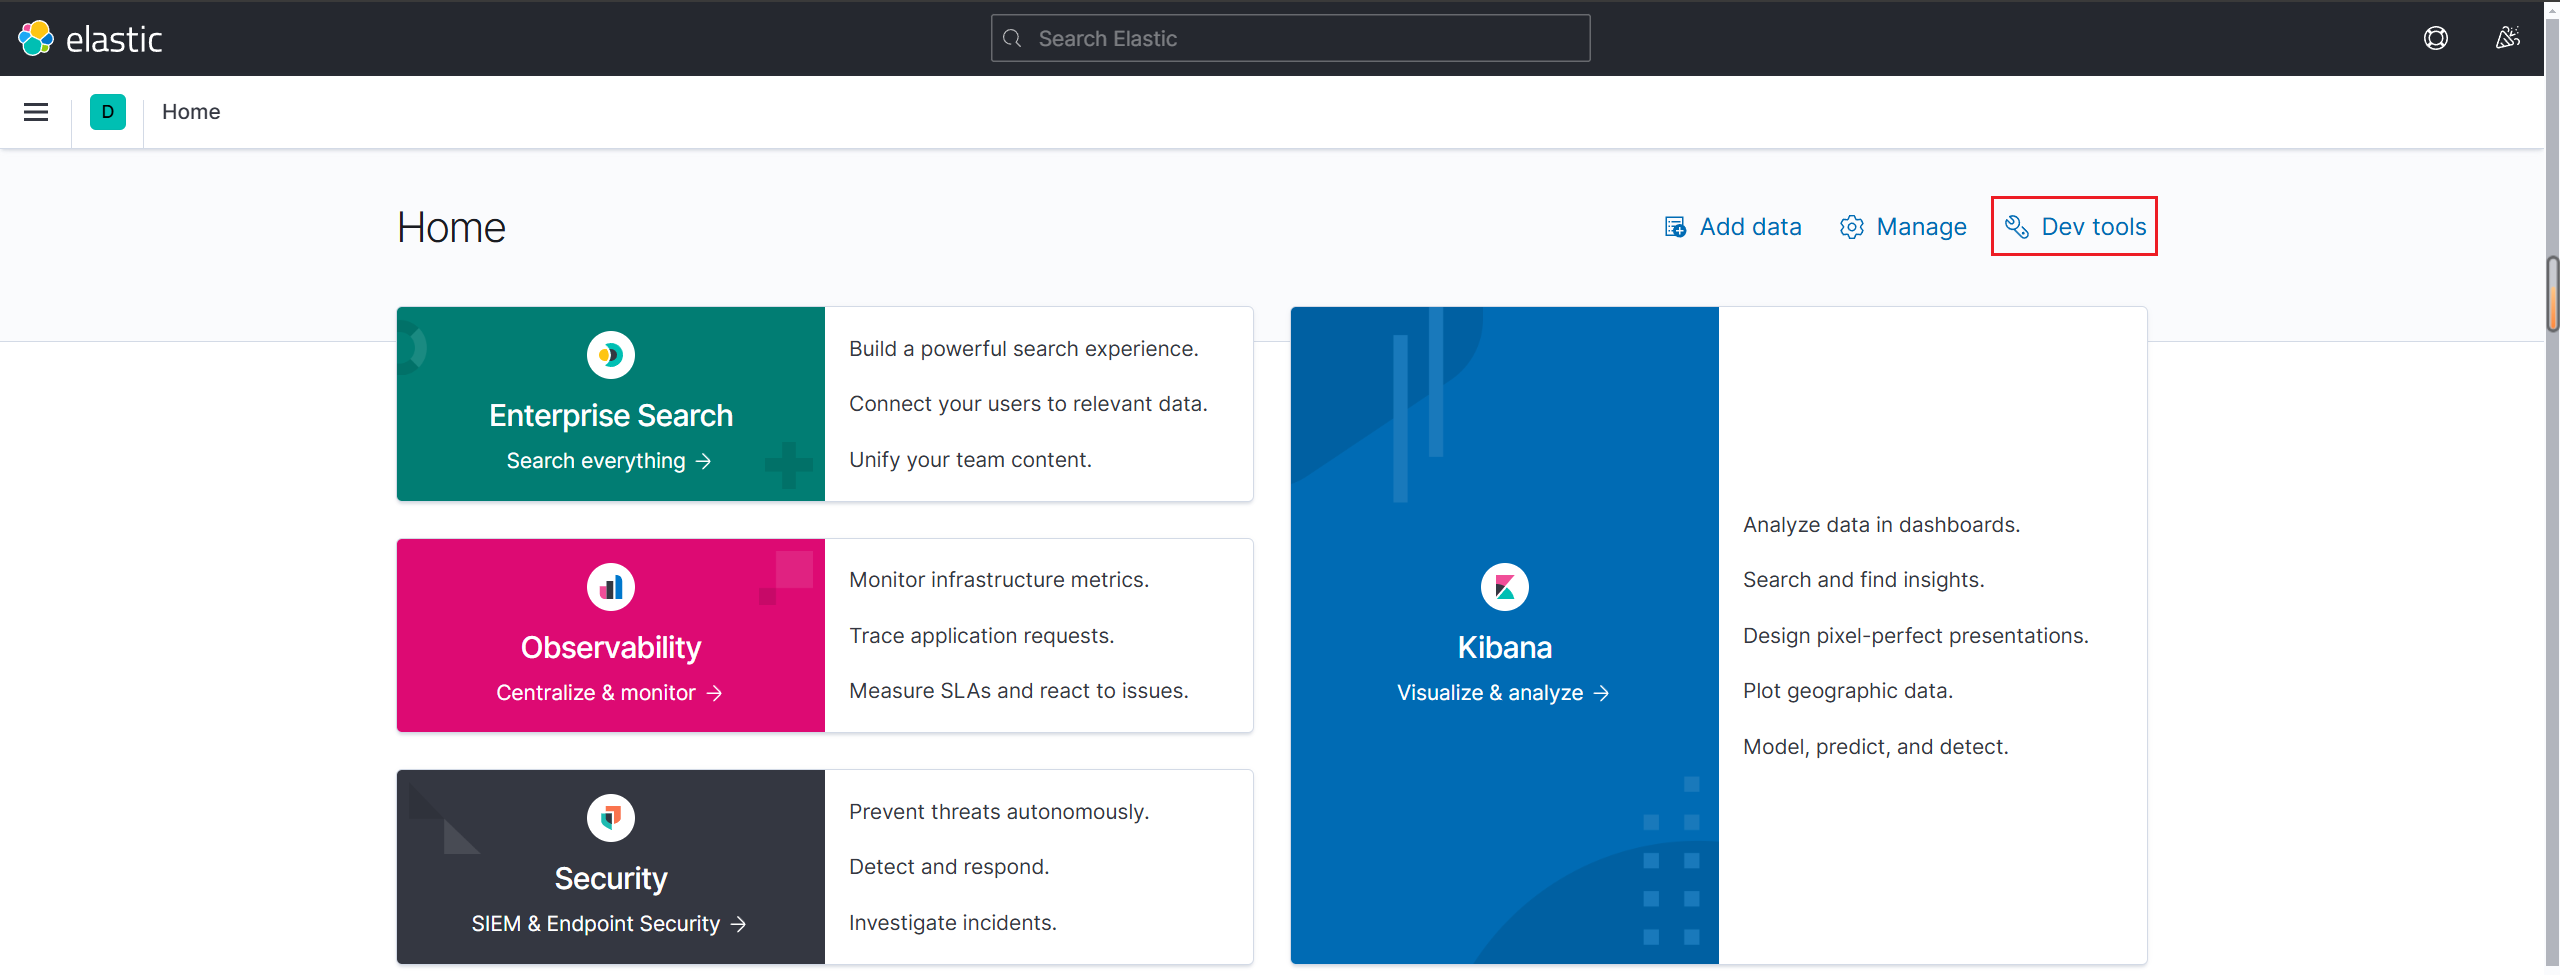Click the Enterprise Search logo icon

point(611,355)
